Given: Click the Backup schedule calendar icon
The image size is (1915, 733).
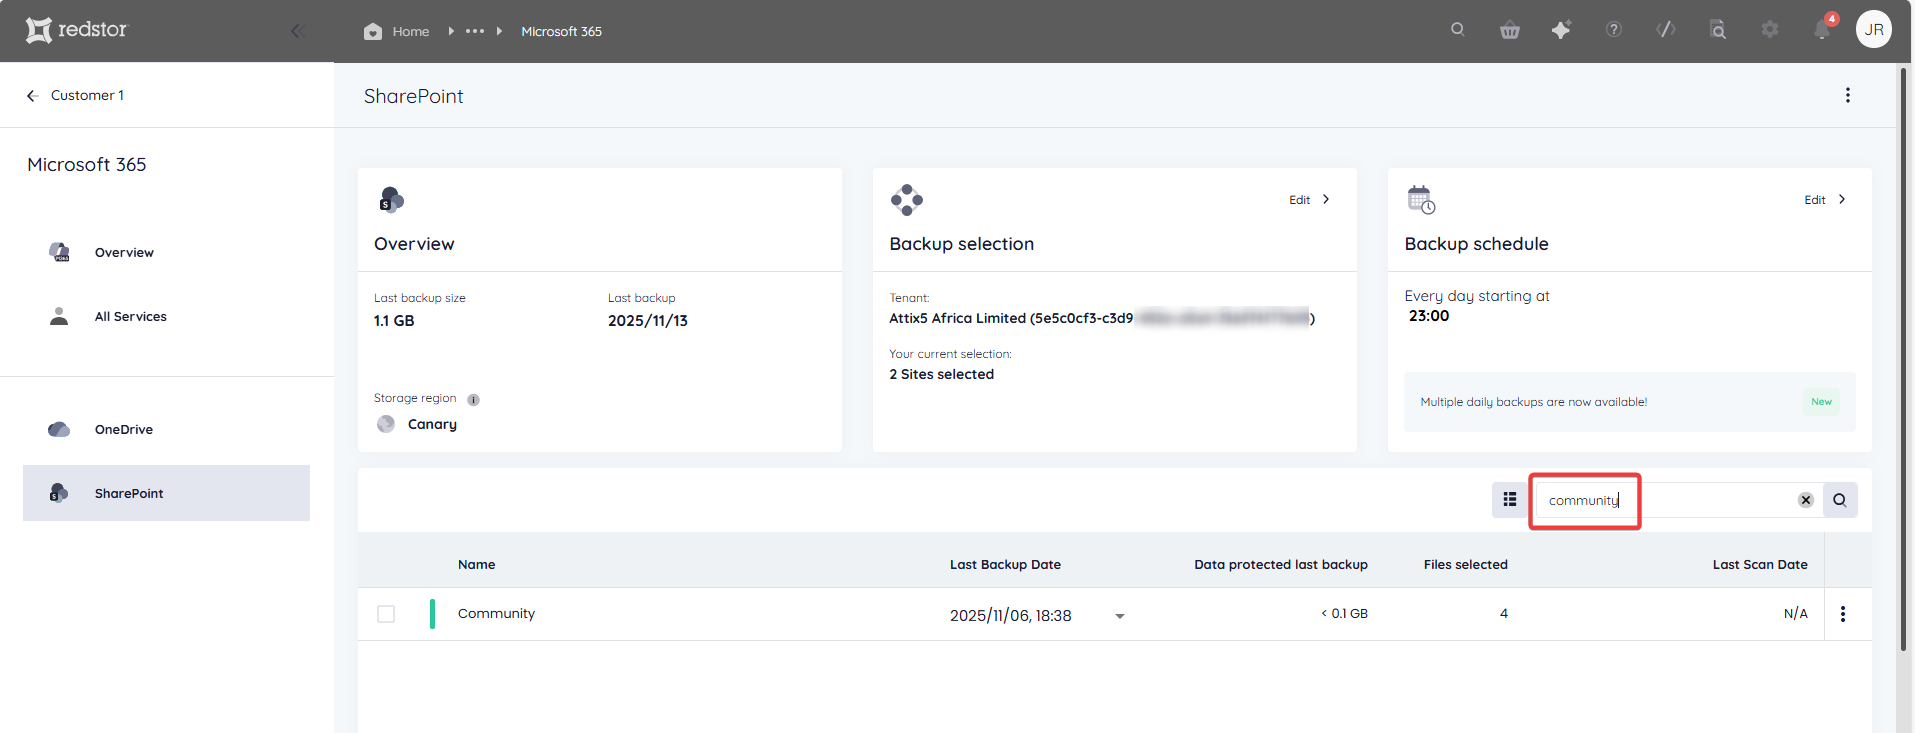Looking at the screenshot, I should [1421, 199].
